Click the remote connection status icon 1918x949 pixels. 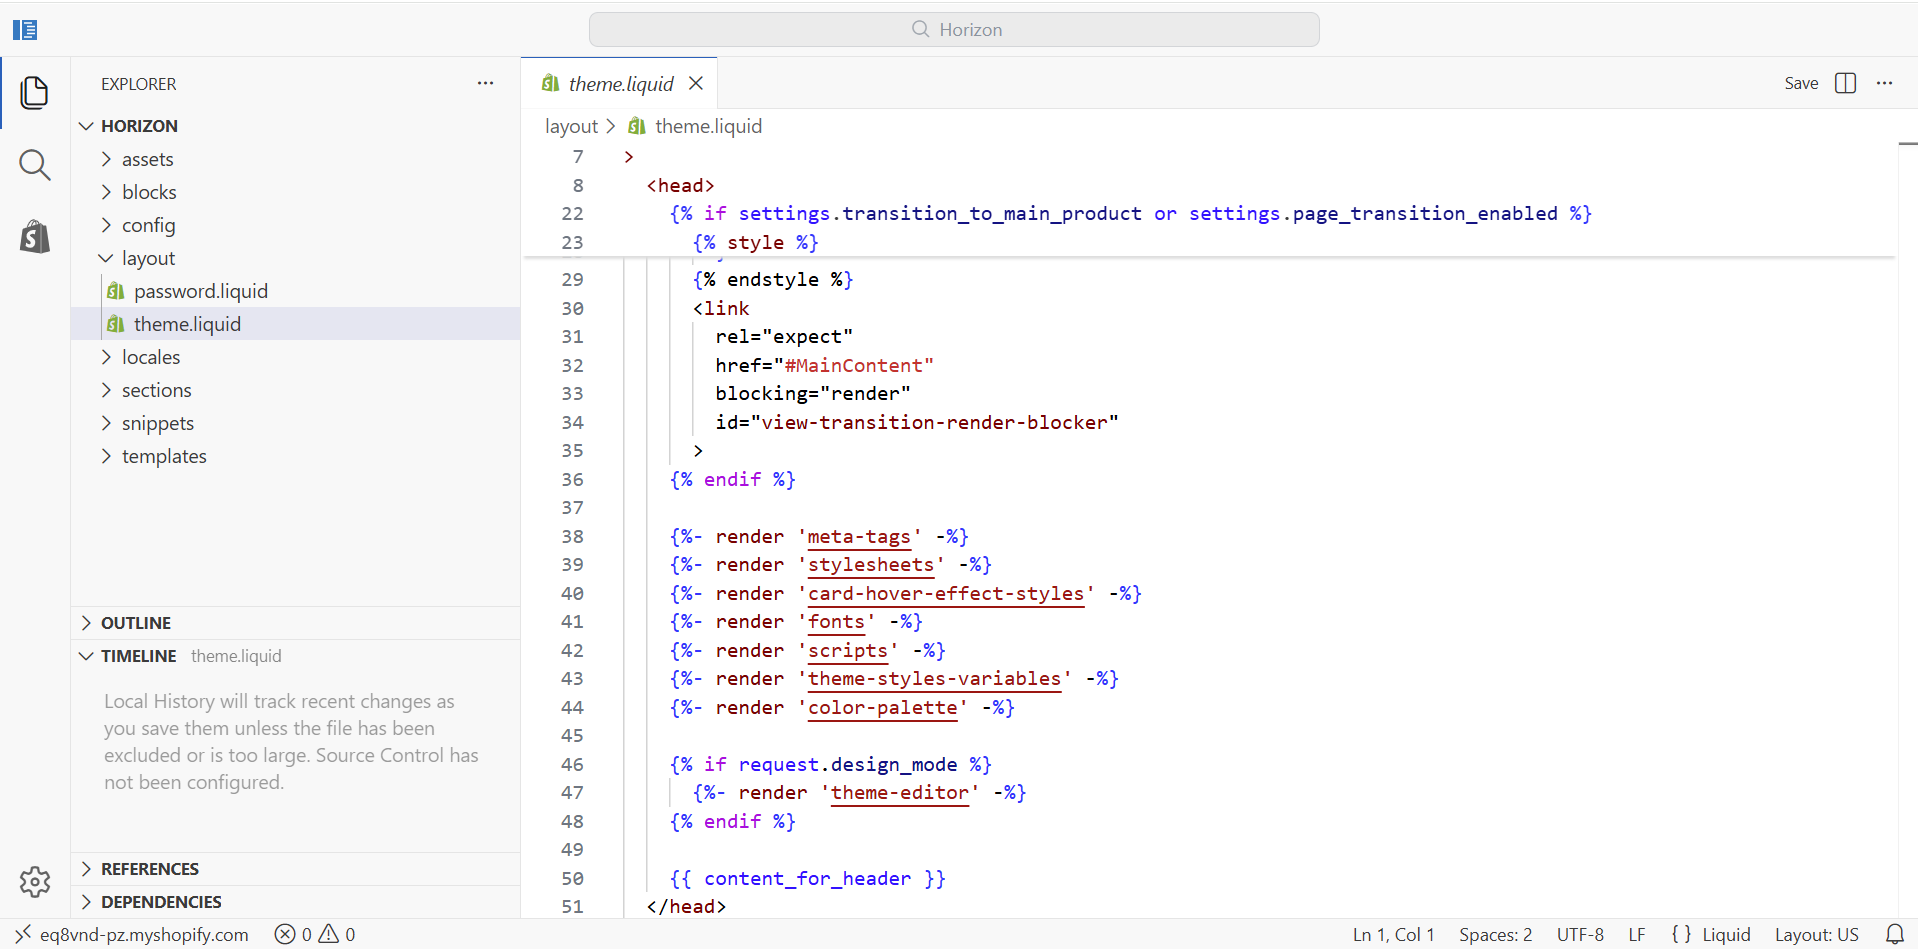22,934
